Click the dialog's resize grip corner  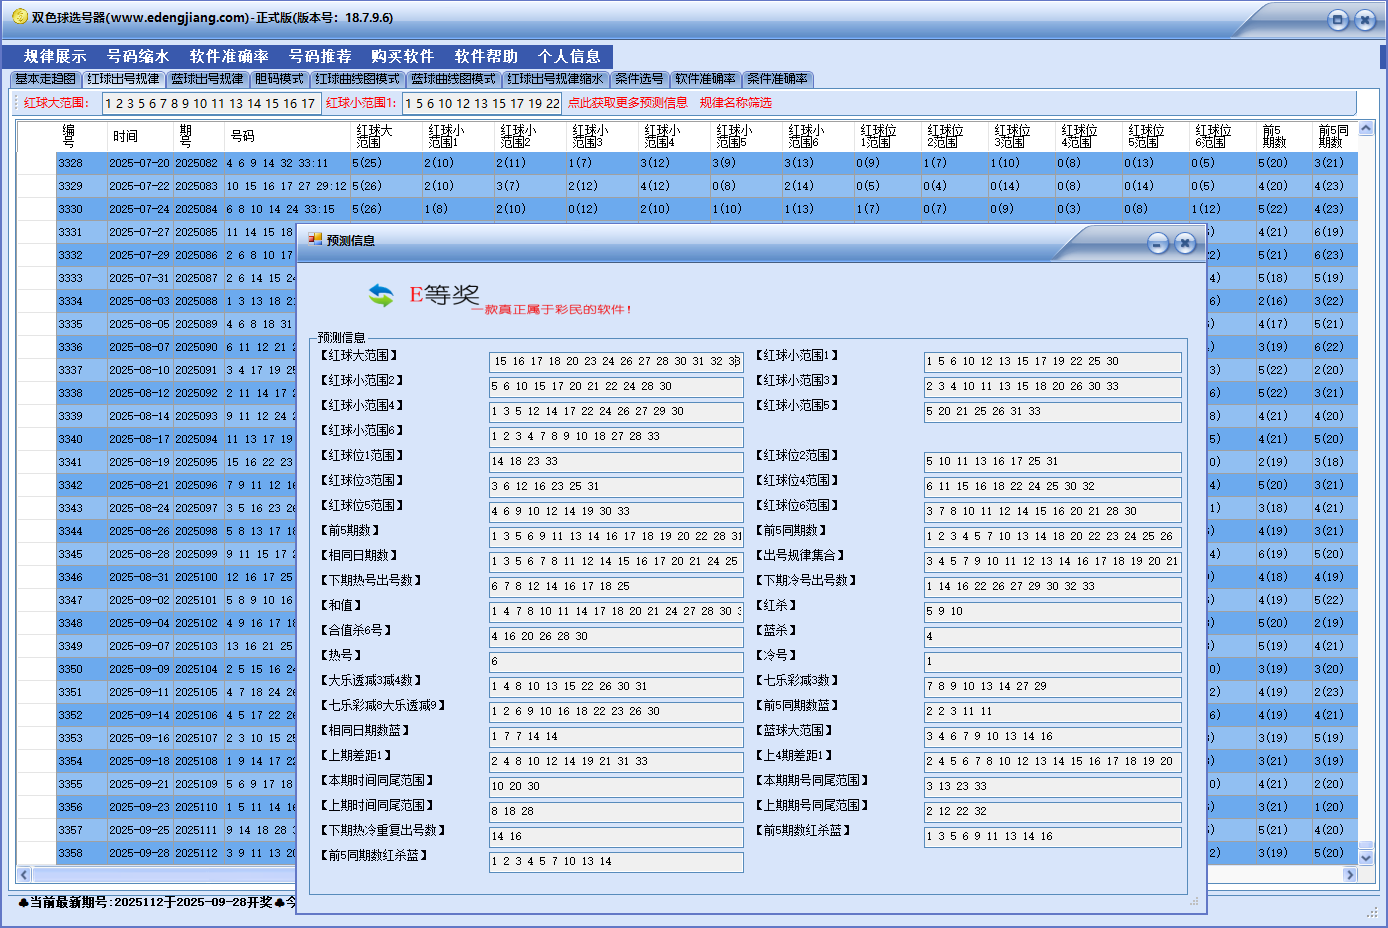(x=1193, y=901)
